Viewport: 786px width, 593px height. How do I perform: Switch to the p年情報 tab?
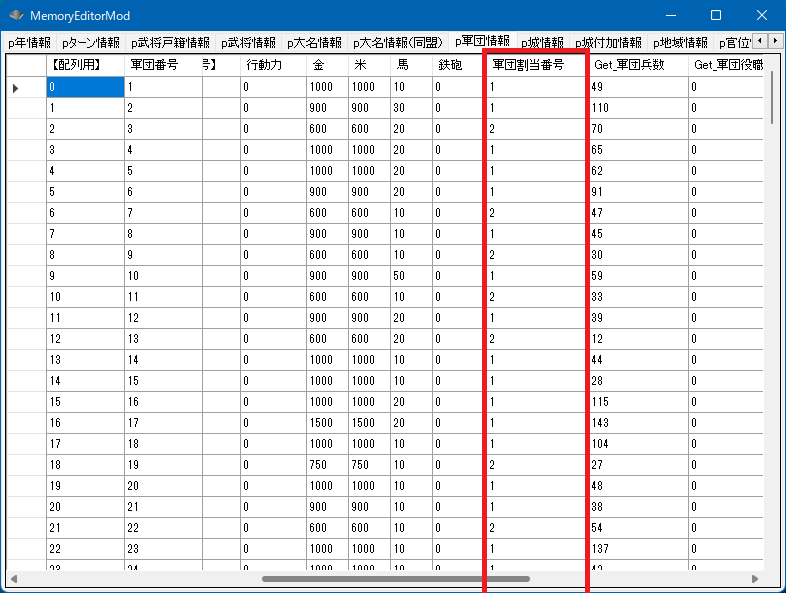pos(29,43)
